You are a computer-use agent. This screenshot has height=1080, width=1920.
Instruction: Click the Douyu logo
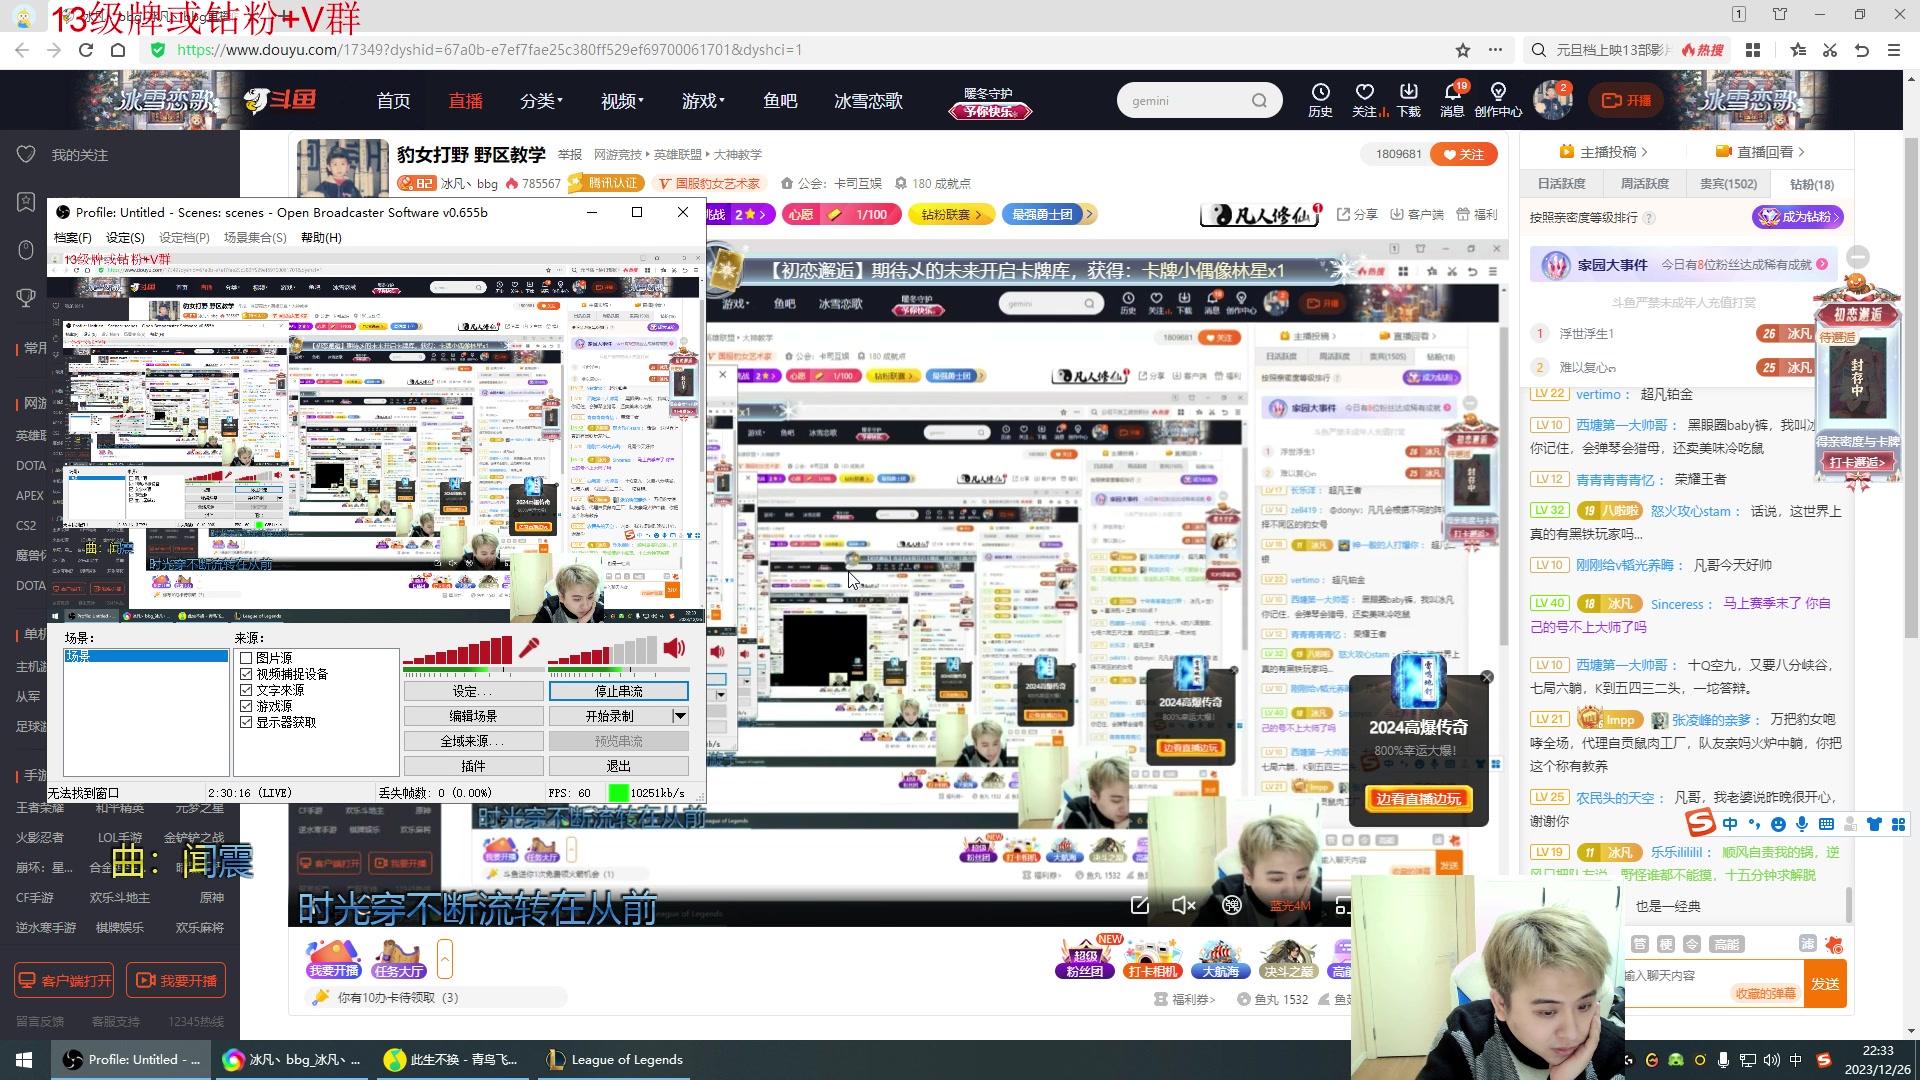280,100
